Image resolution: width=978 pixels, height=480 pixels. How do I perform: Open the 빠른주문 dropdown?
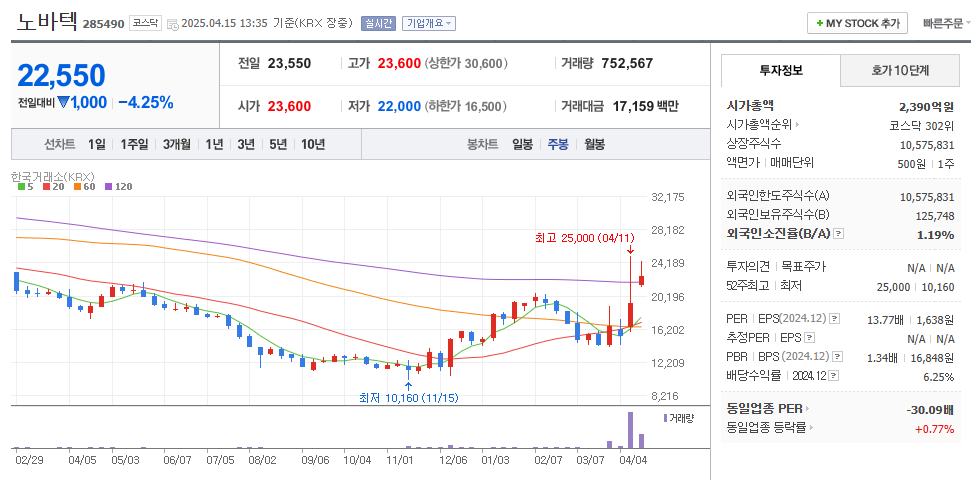(947, 24)
